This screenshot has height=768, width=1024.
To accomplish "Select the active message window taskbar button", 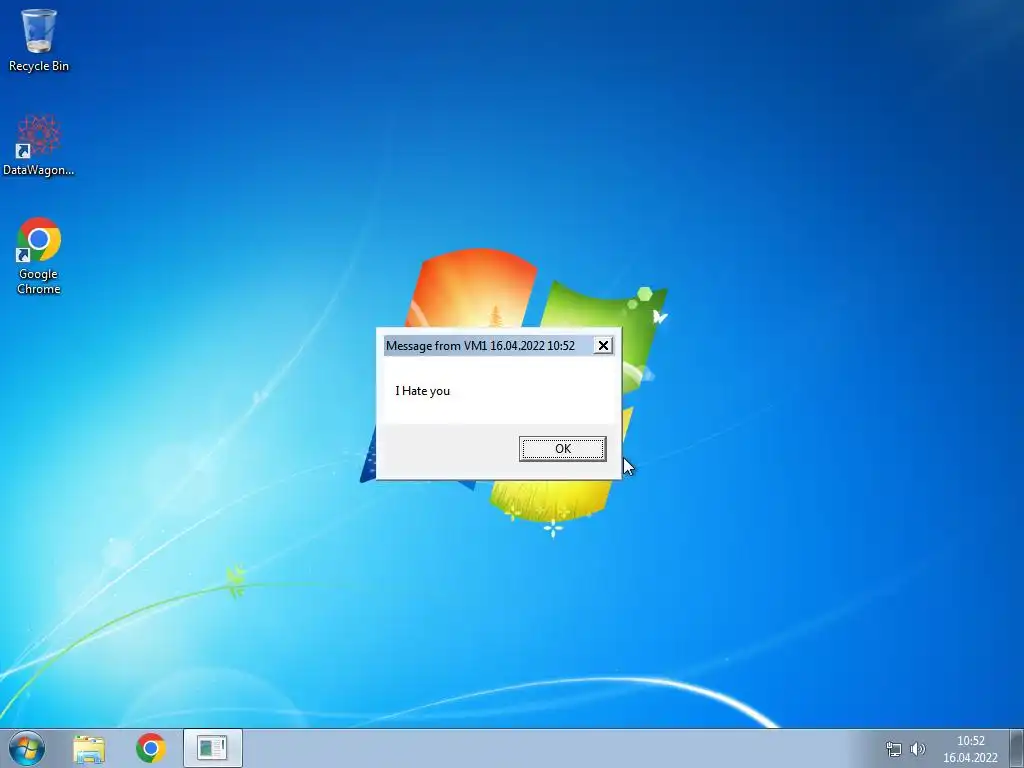I will pos(213,748).
